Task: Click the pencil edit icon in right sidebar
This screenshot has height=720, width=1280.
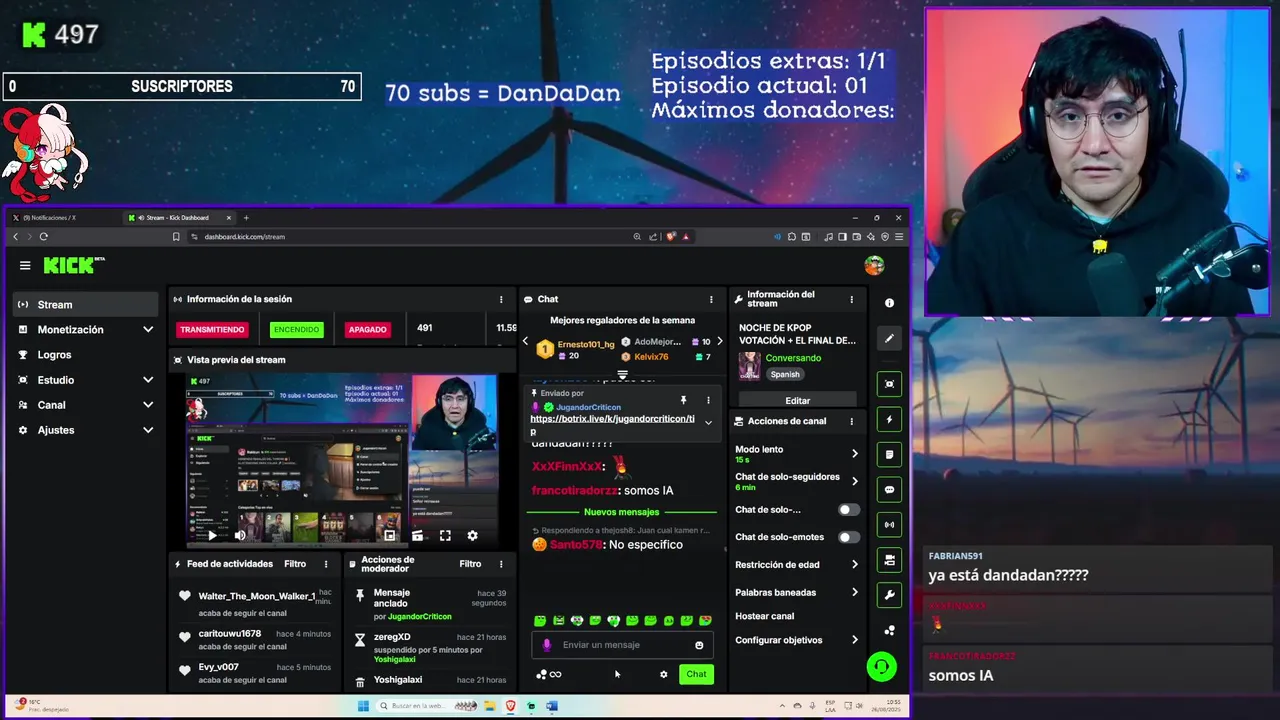Action: (889, 338)
